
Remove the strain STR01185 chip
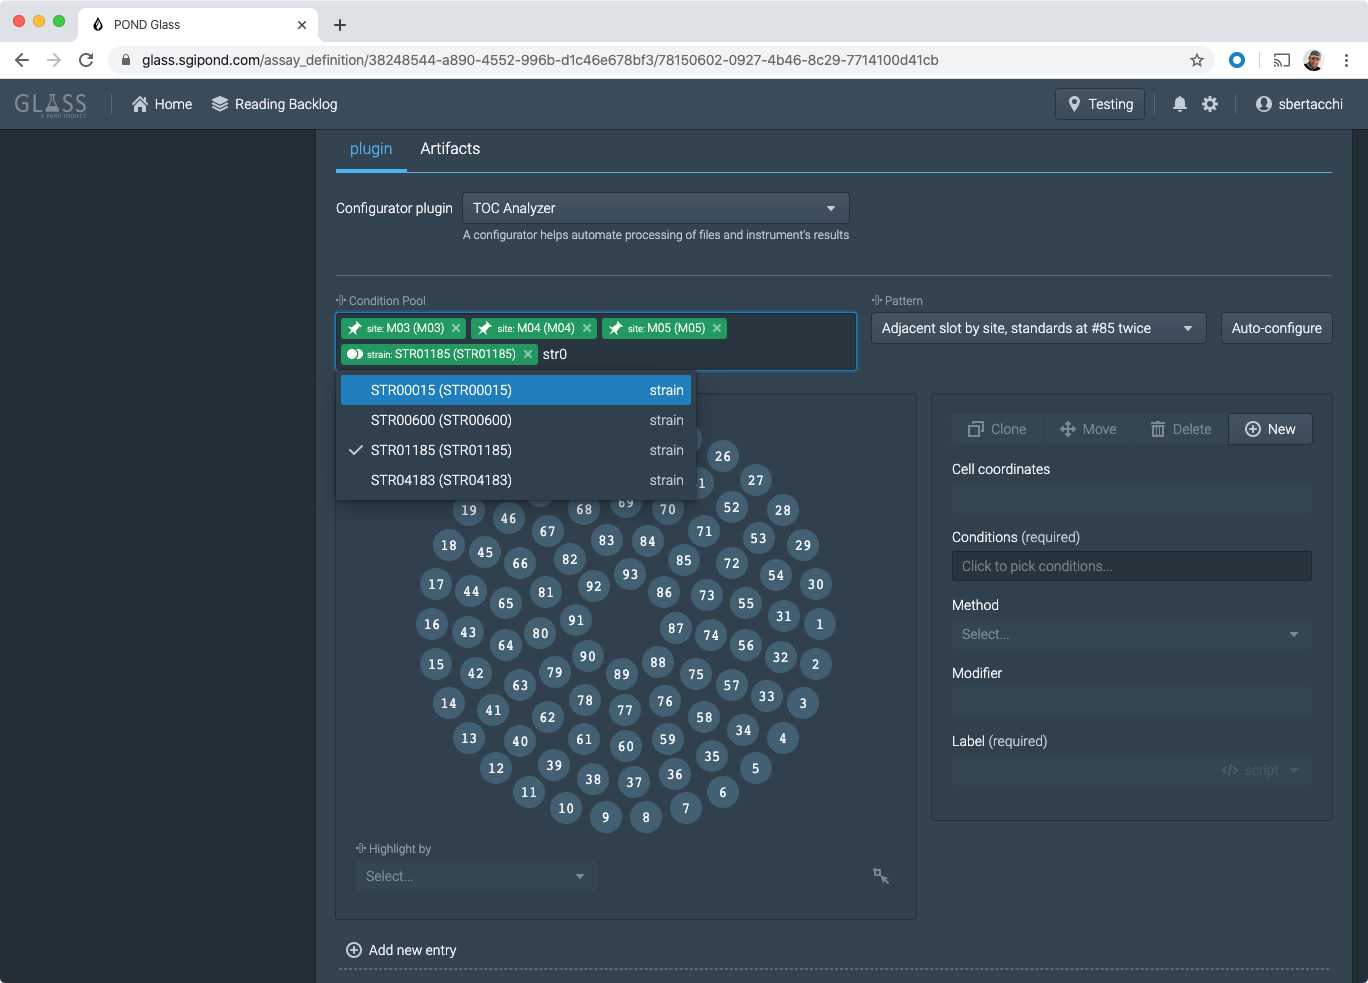pos(527,353)
